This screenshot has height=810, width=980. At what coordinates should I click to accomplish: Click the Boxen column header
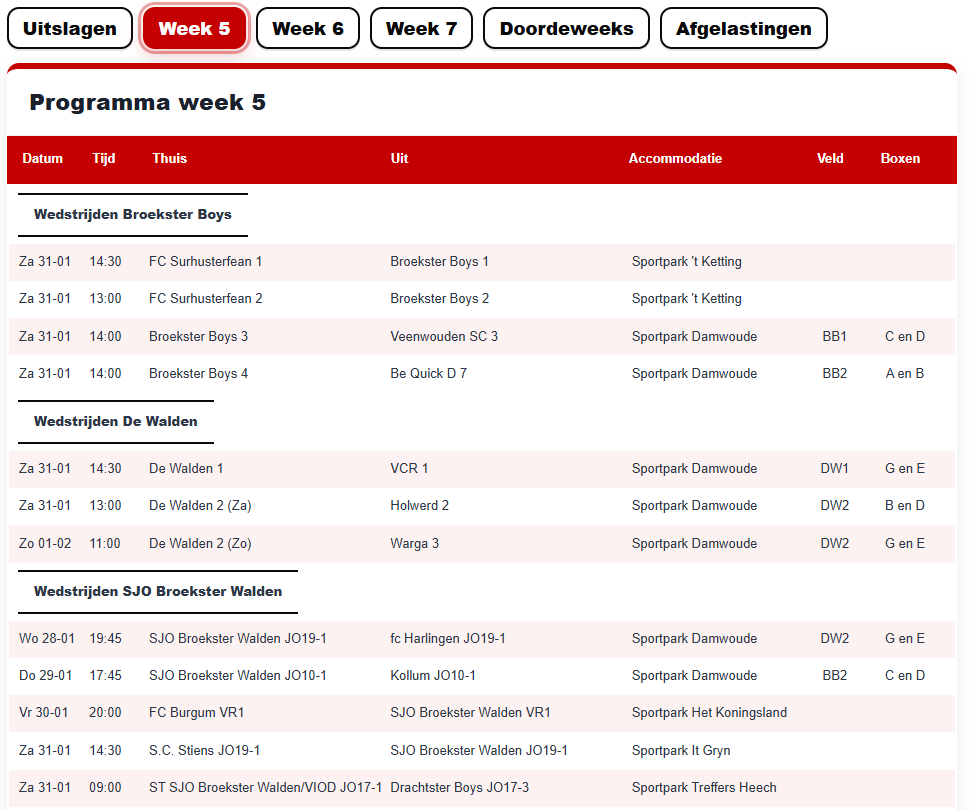click(x=900, y=158)
